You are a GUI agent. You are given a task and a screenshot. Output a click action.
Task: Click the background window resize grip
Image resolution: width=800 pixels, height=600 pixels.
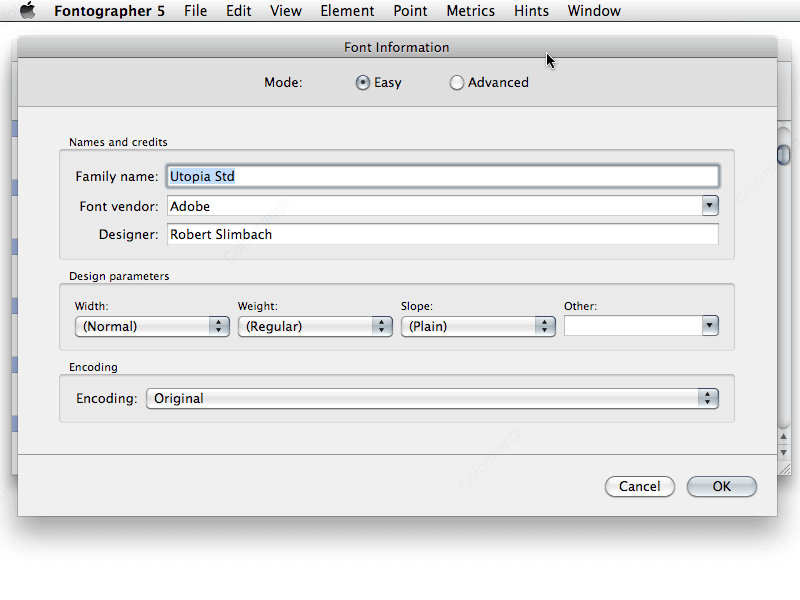pos(784,469)
